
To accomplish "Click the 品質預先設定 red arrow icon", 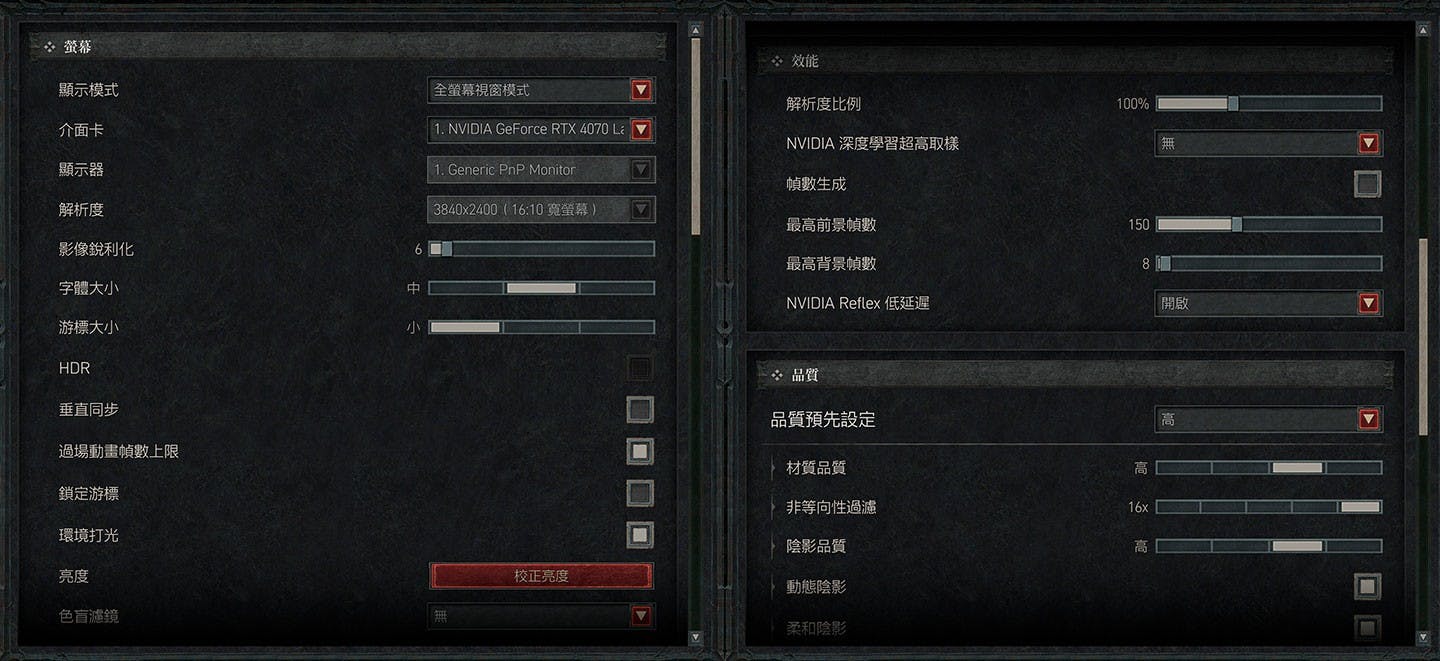I will tap(1369, 419).
